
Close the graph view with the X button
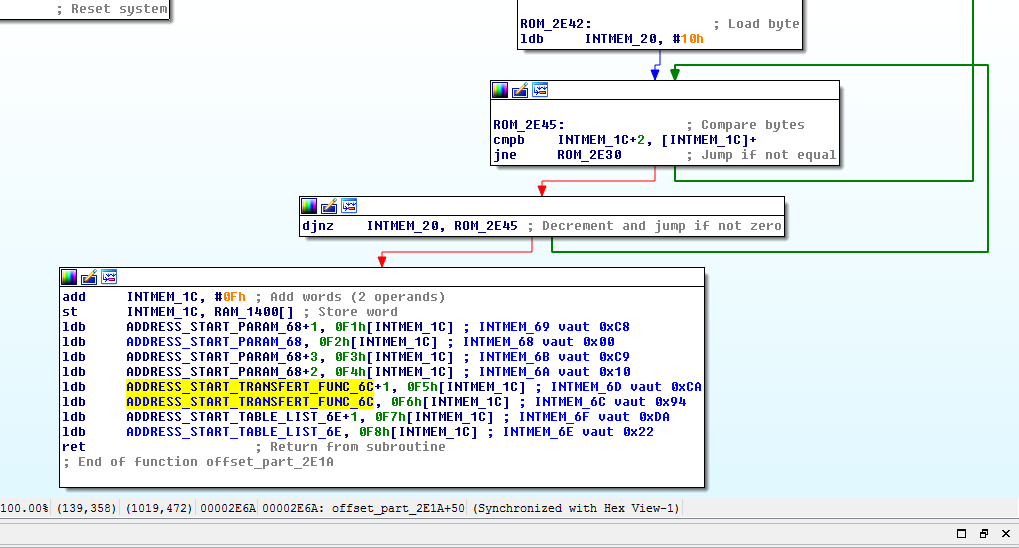click(x=1006, y=534)
